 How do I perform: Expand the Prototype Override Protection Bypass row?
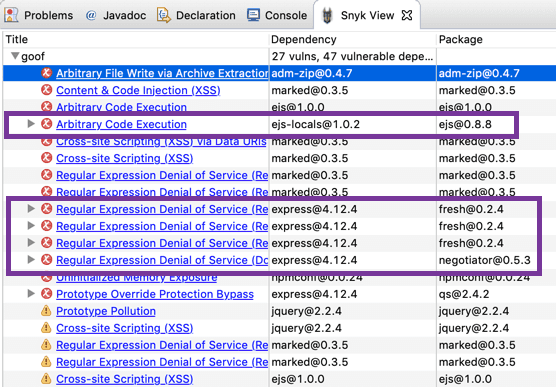coord(31,294)
